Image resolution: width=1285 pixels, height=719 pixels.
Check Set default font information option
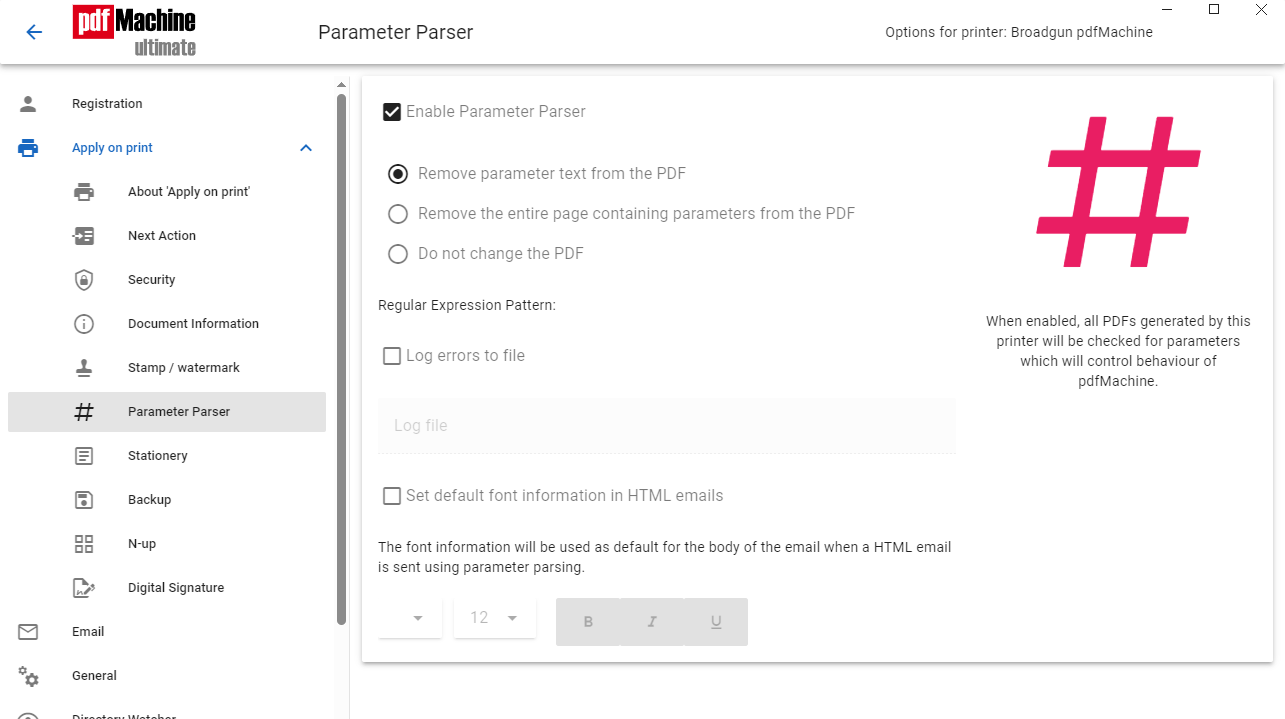392,496
